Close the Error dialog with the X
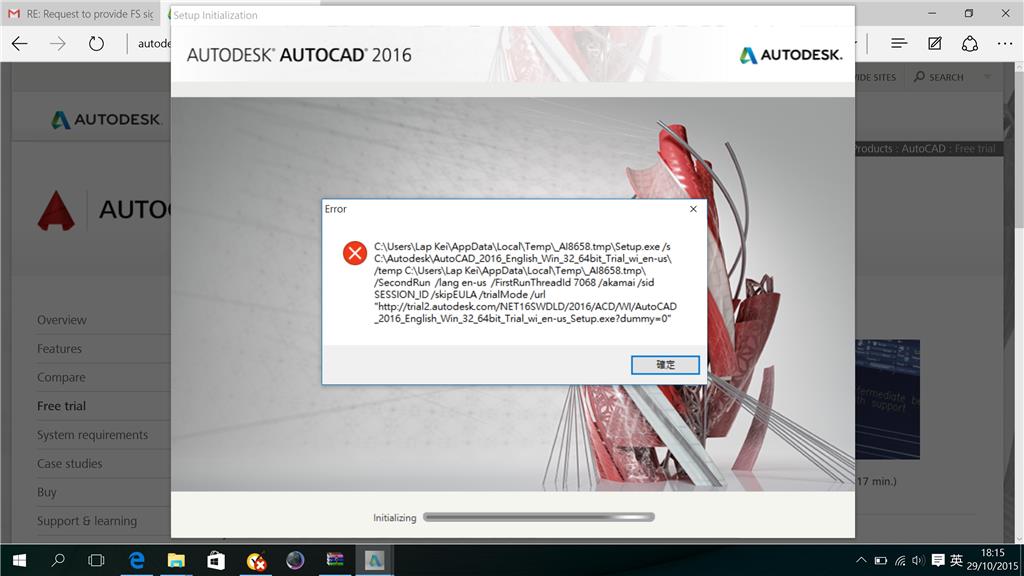The width and height of the screenshot is (1024, 576). point(693,209)
